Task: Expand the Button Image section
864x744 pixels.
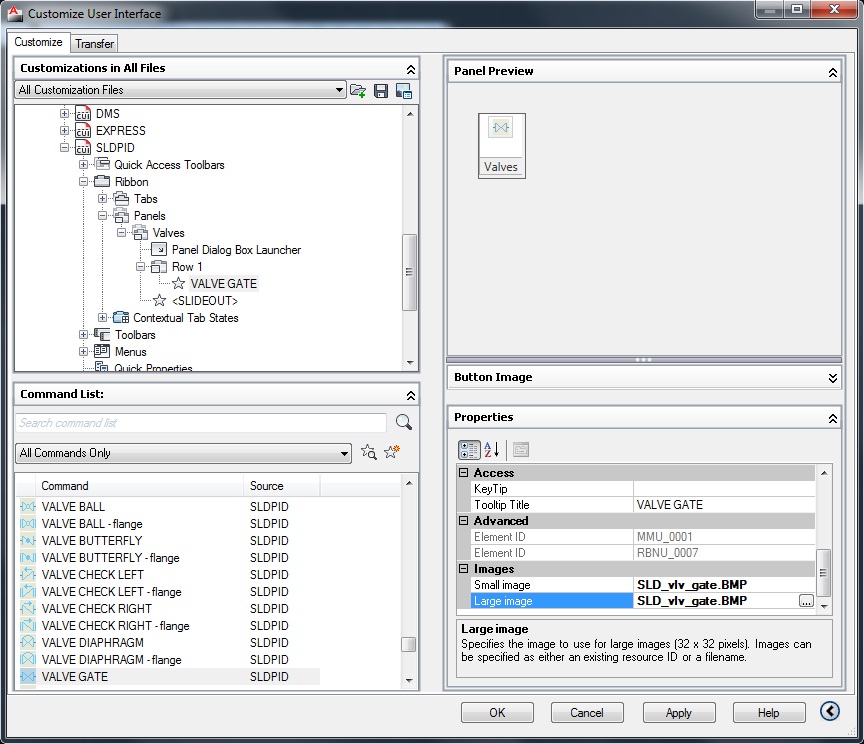Action: (x=831, y=378)
